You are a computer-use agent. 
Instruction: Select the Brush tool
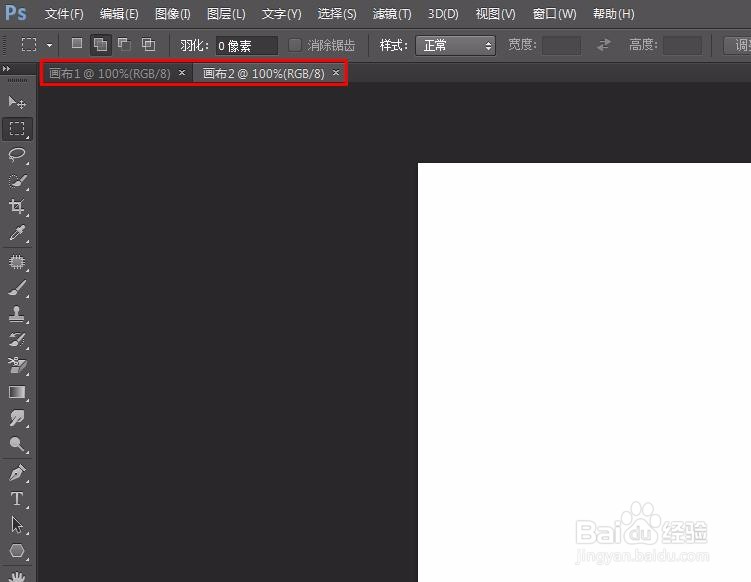coord(17,288)
